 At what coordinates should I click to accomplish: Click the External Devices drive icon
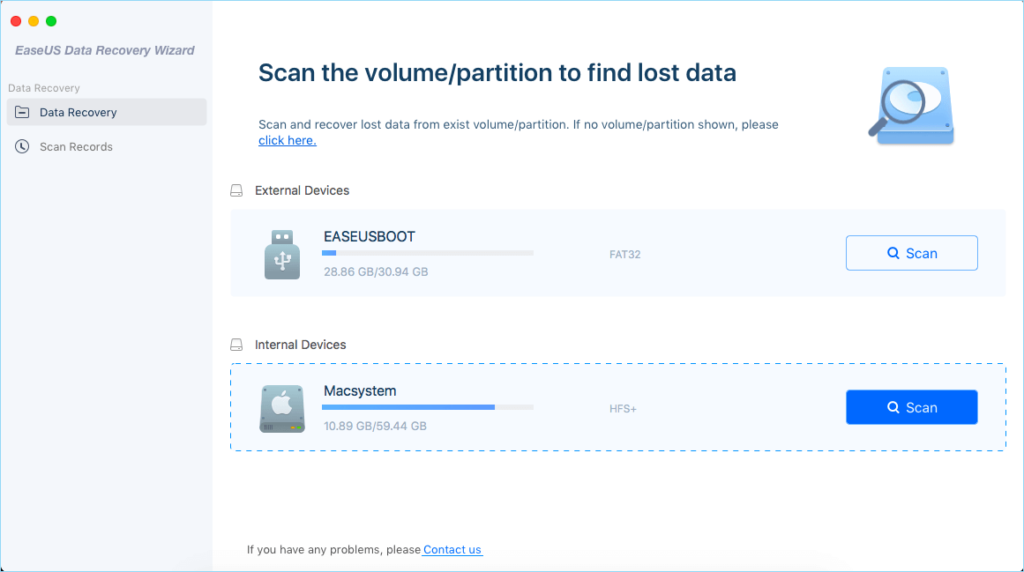(x=237, y=190)
